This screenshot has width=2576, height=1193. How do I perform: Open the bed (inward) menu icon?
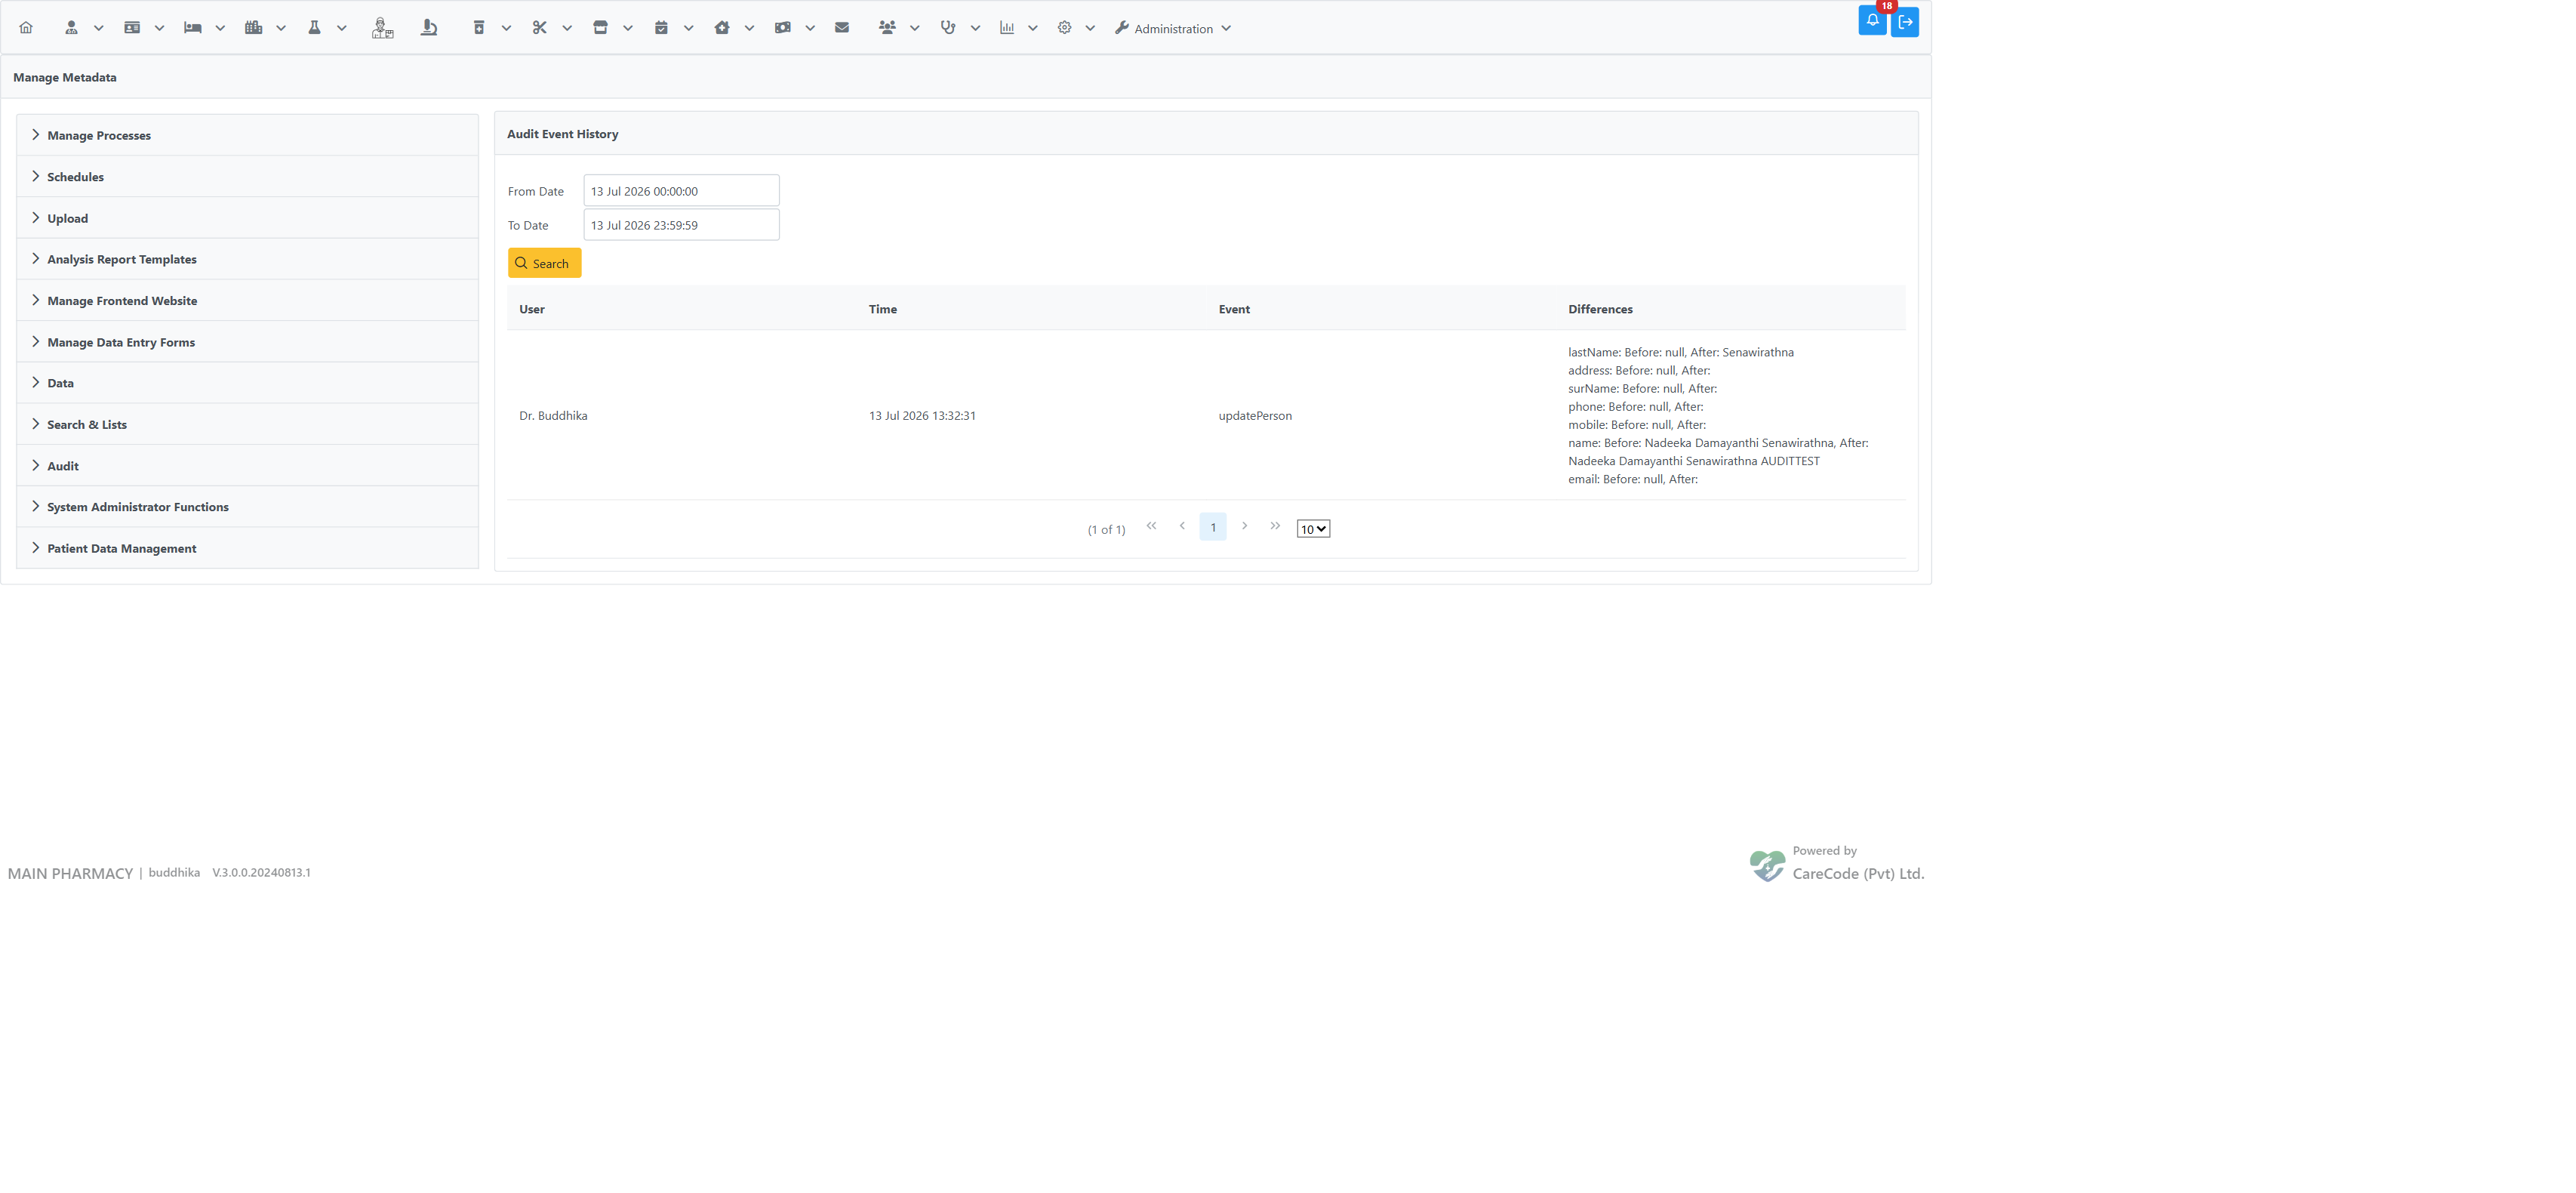pos(193,28)
